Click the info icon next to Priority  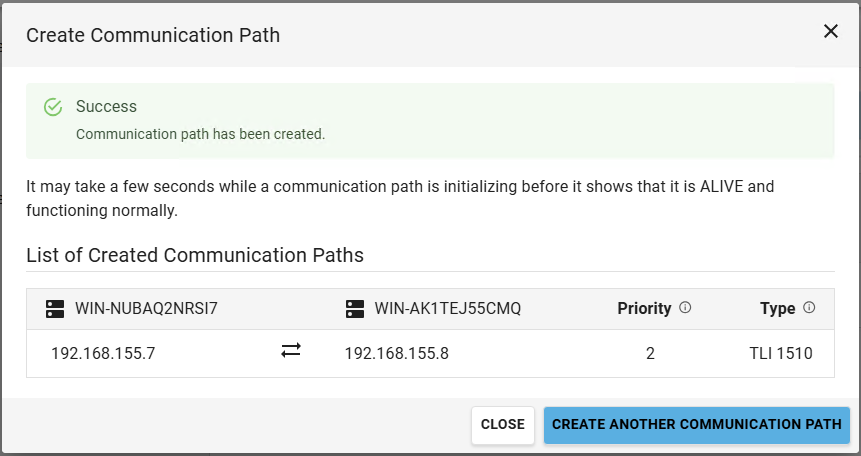(x=685, y=308)
